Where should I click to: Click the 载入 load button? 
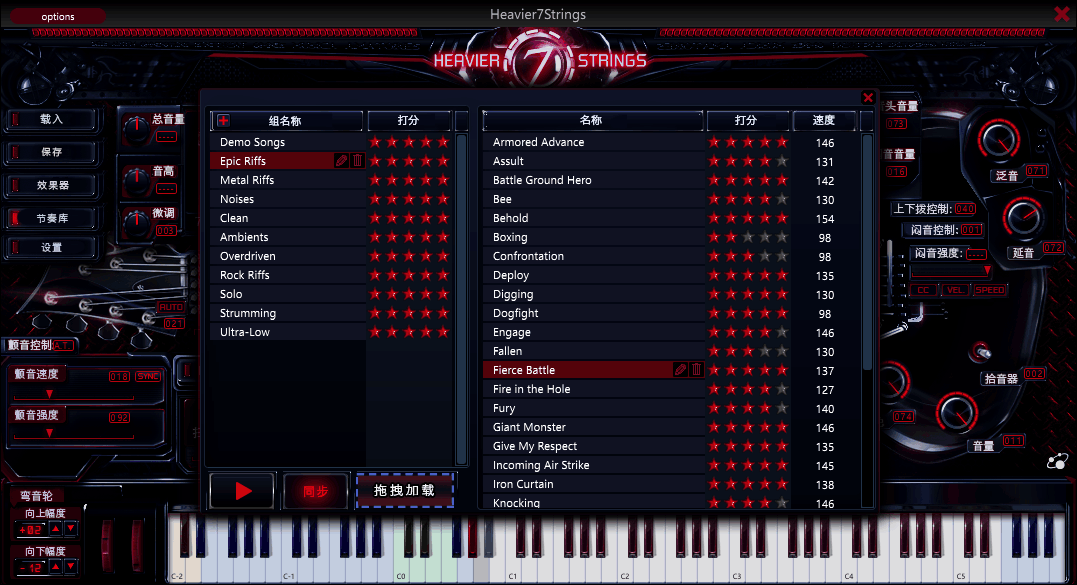click(x=52, y=119)
